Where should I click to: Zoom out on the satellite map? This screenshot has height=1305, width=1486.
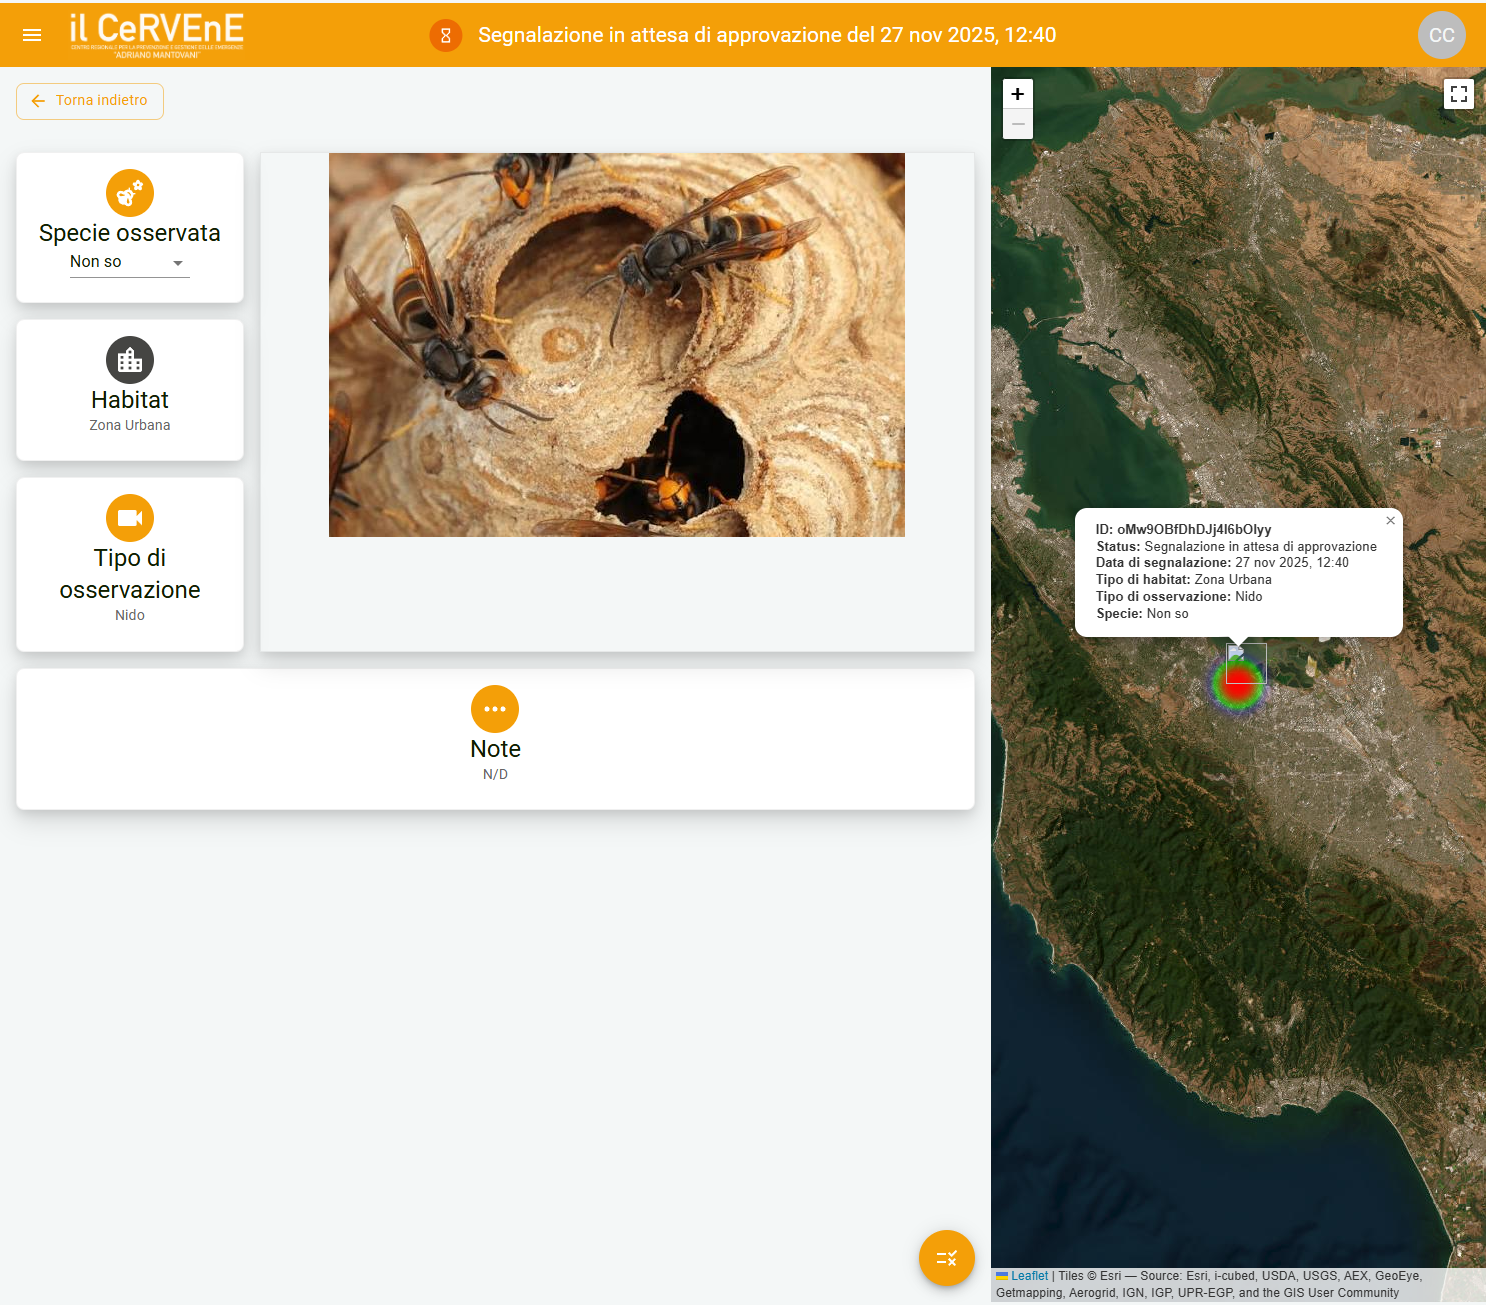(1017, 123)
